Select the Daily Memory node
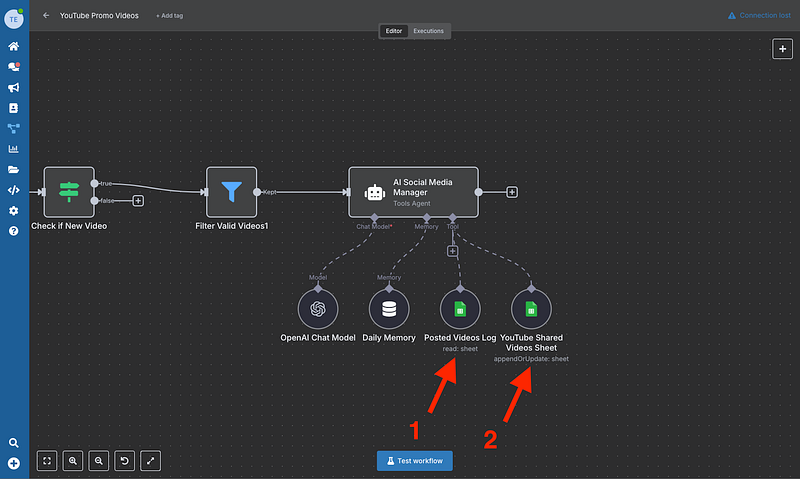Viewport: 800px width, 479px height. coord(389,307)
